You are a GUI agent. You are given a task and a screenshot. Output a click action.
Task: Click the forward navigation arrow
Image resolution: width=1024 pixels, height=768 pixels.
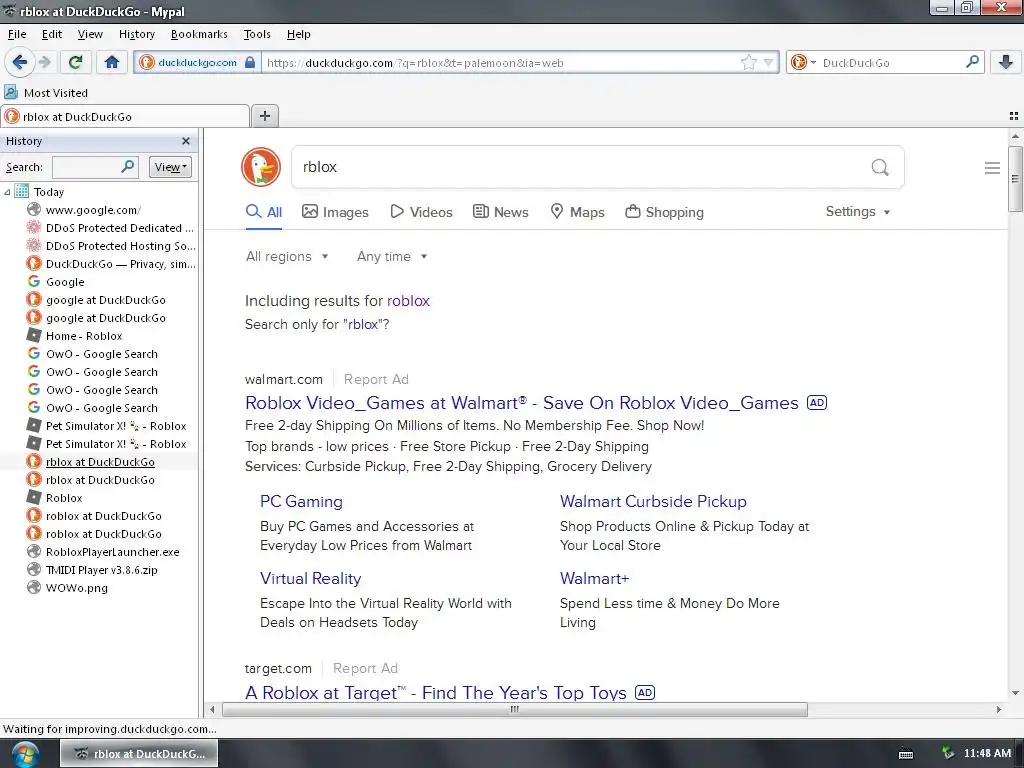click(x=44, y=62)
